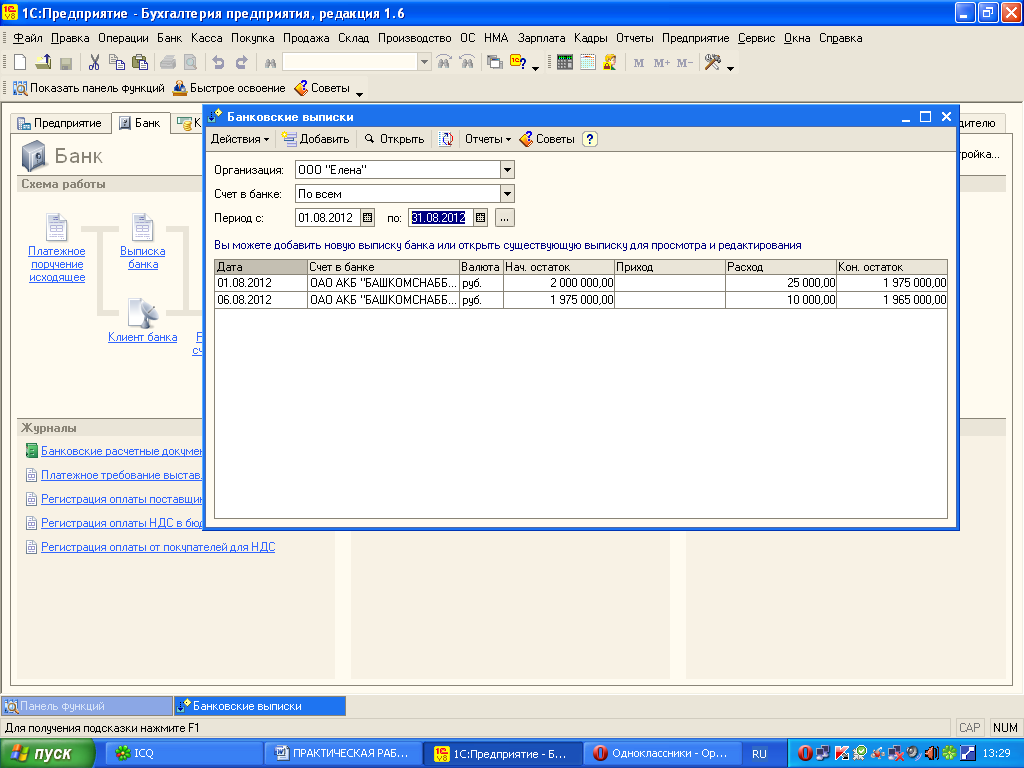Open the Сервис menu

pyautogui.click(x=756, y=38)
